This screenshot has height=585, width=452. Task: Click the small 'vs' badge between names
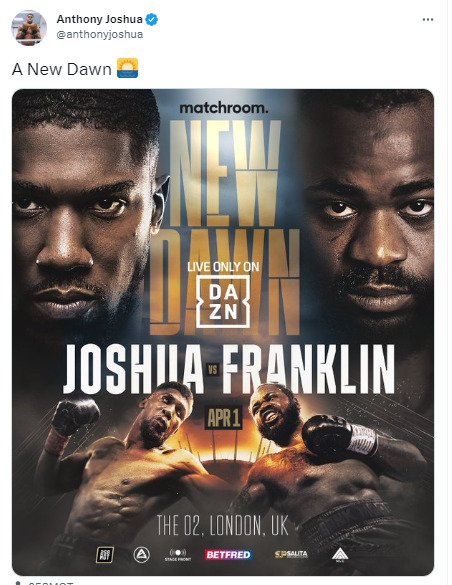click(213, 370)
